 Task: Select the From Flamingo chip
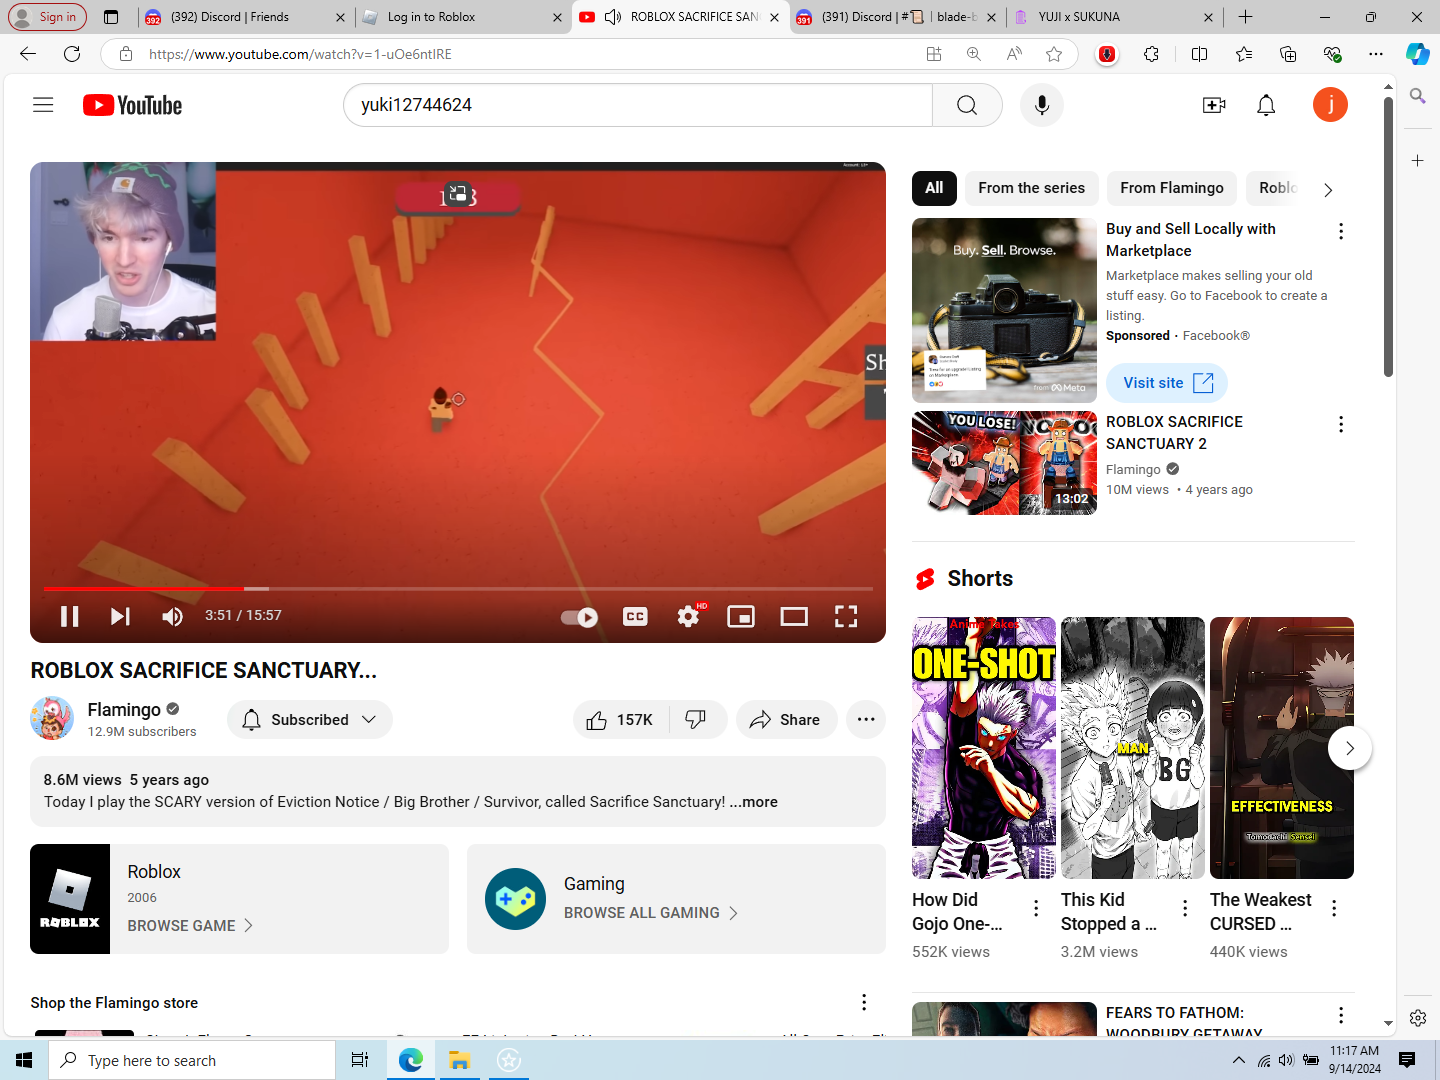[x=1172, y=188]
